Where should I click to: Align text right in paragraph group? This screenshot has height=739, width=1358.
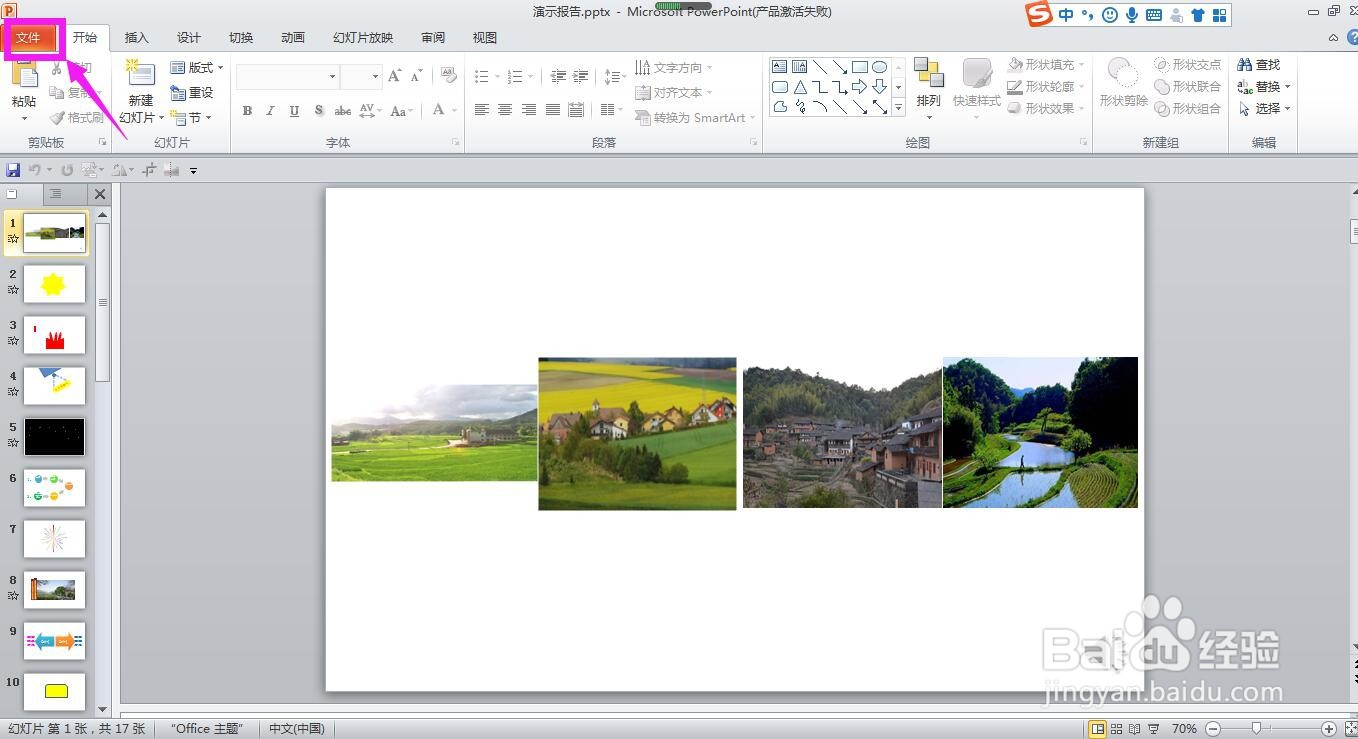click(529, 110)
